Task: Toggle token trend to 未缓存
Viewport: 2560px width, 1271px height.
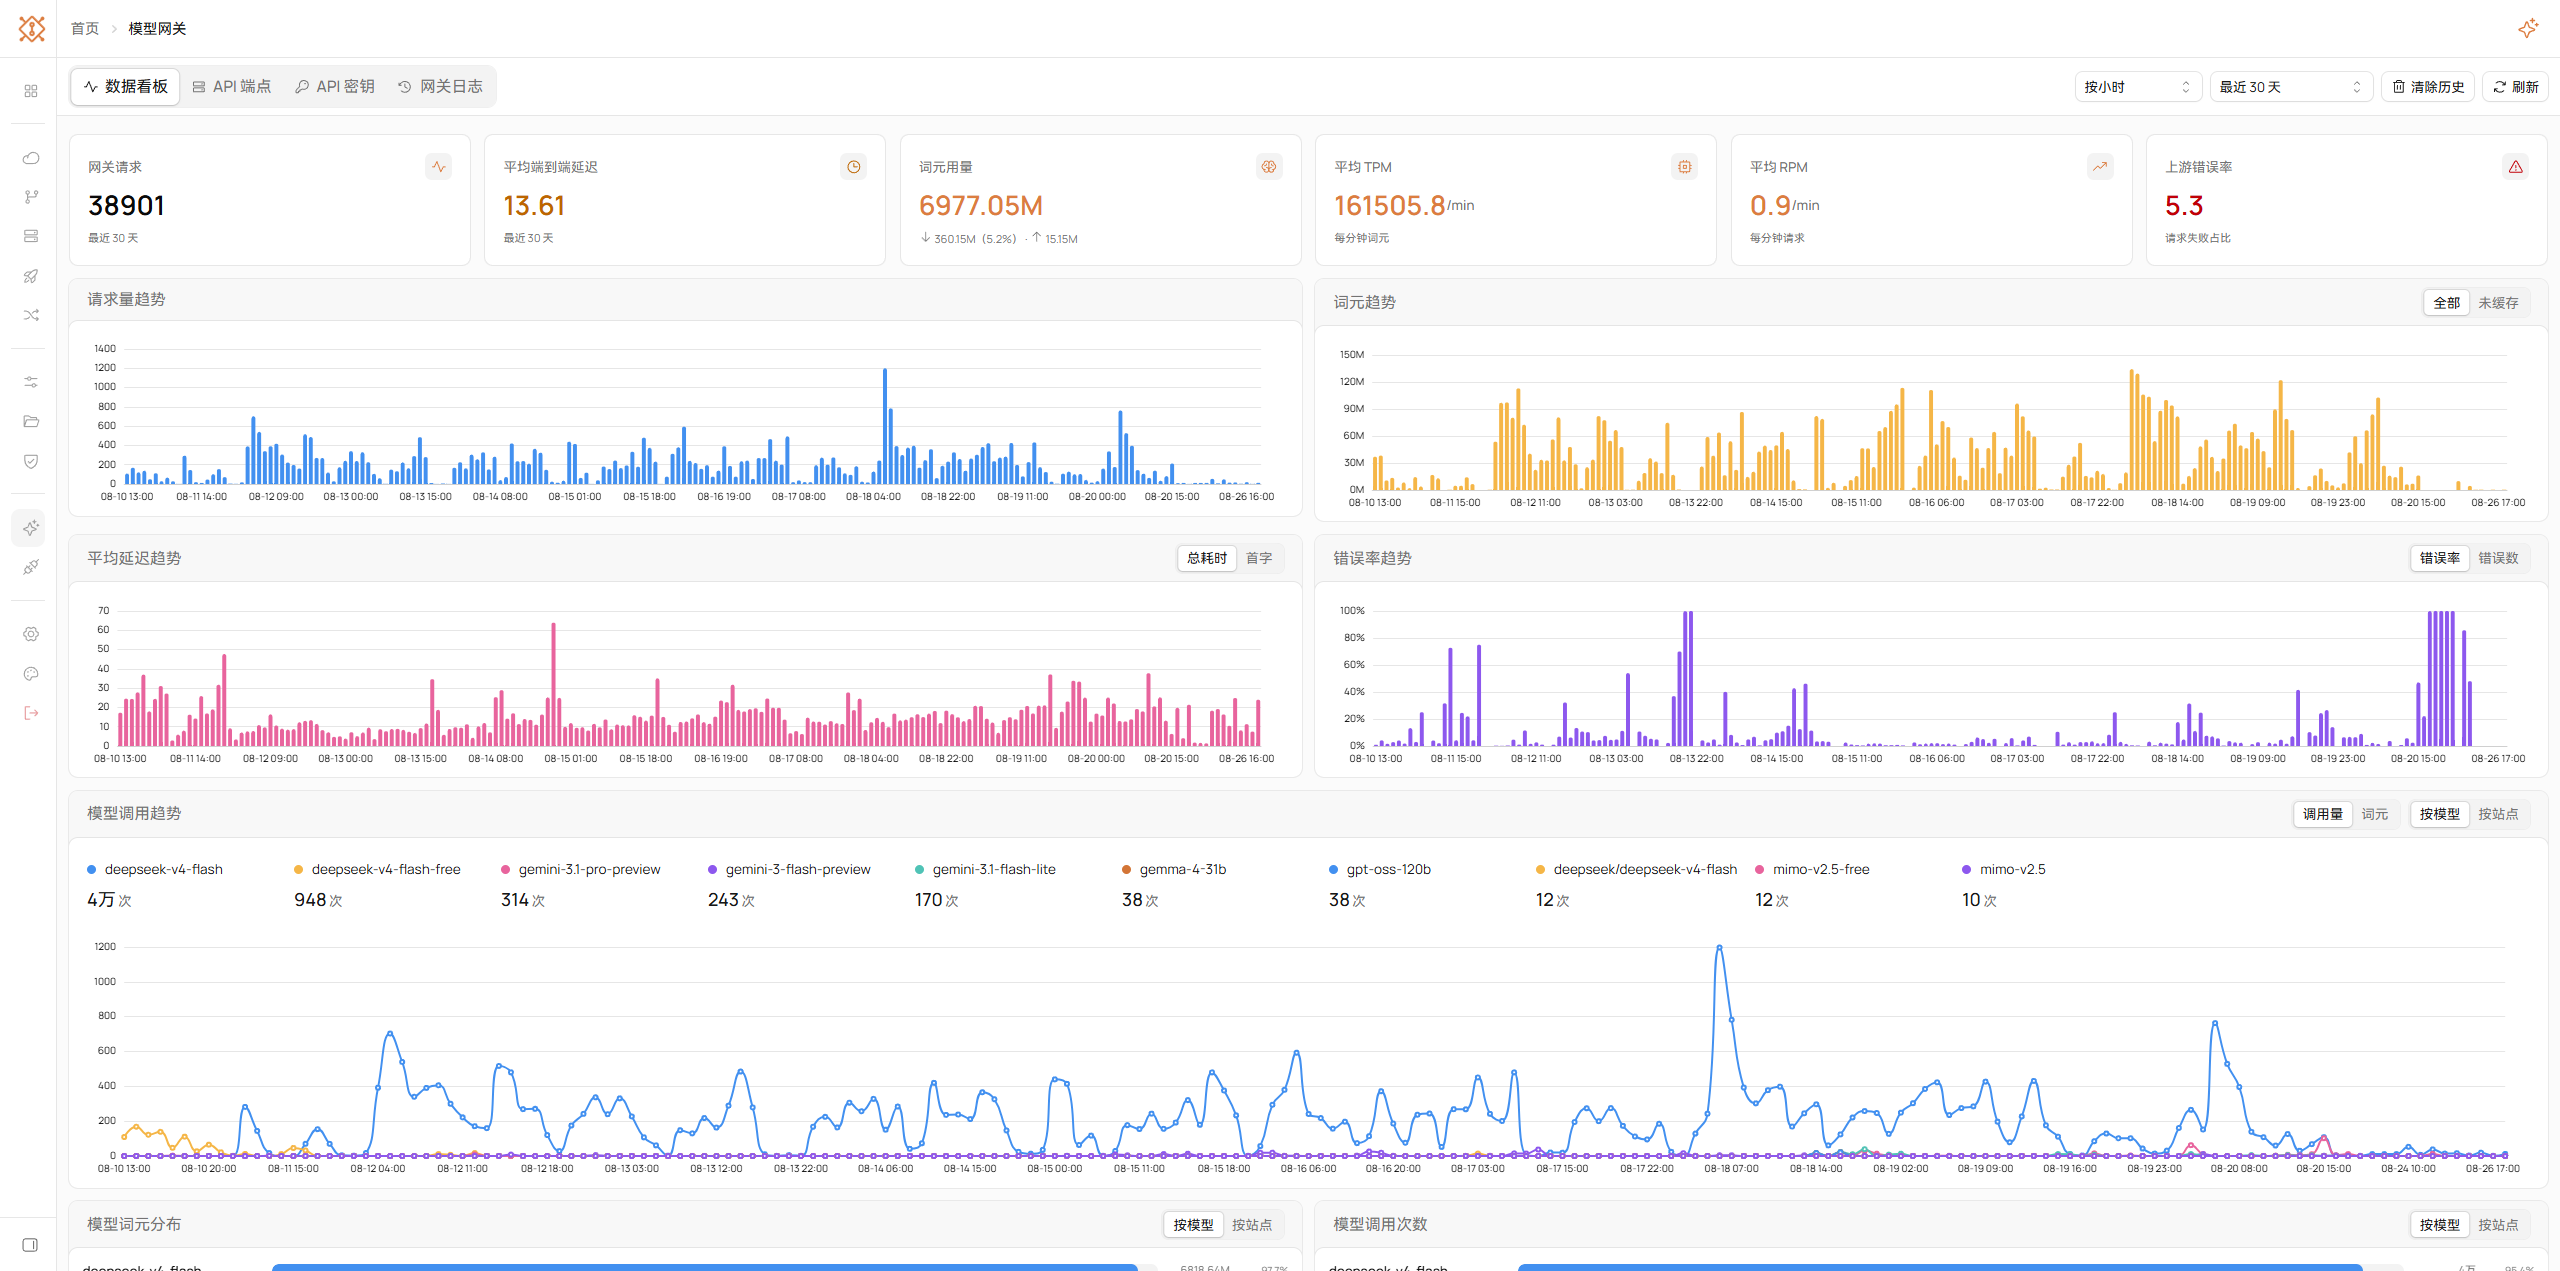Action: tap(2498, 303)
